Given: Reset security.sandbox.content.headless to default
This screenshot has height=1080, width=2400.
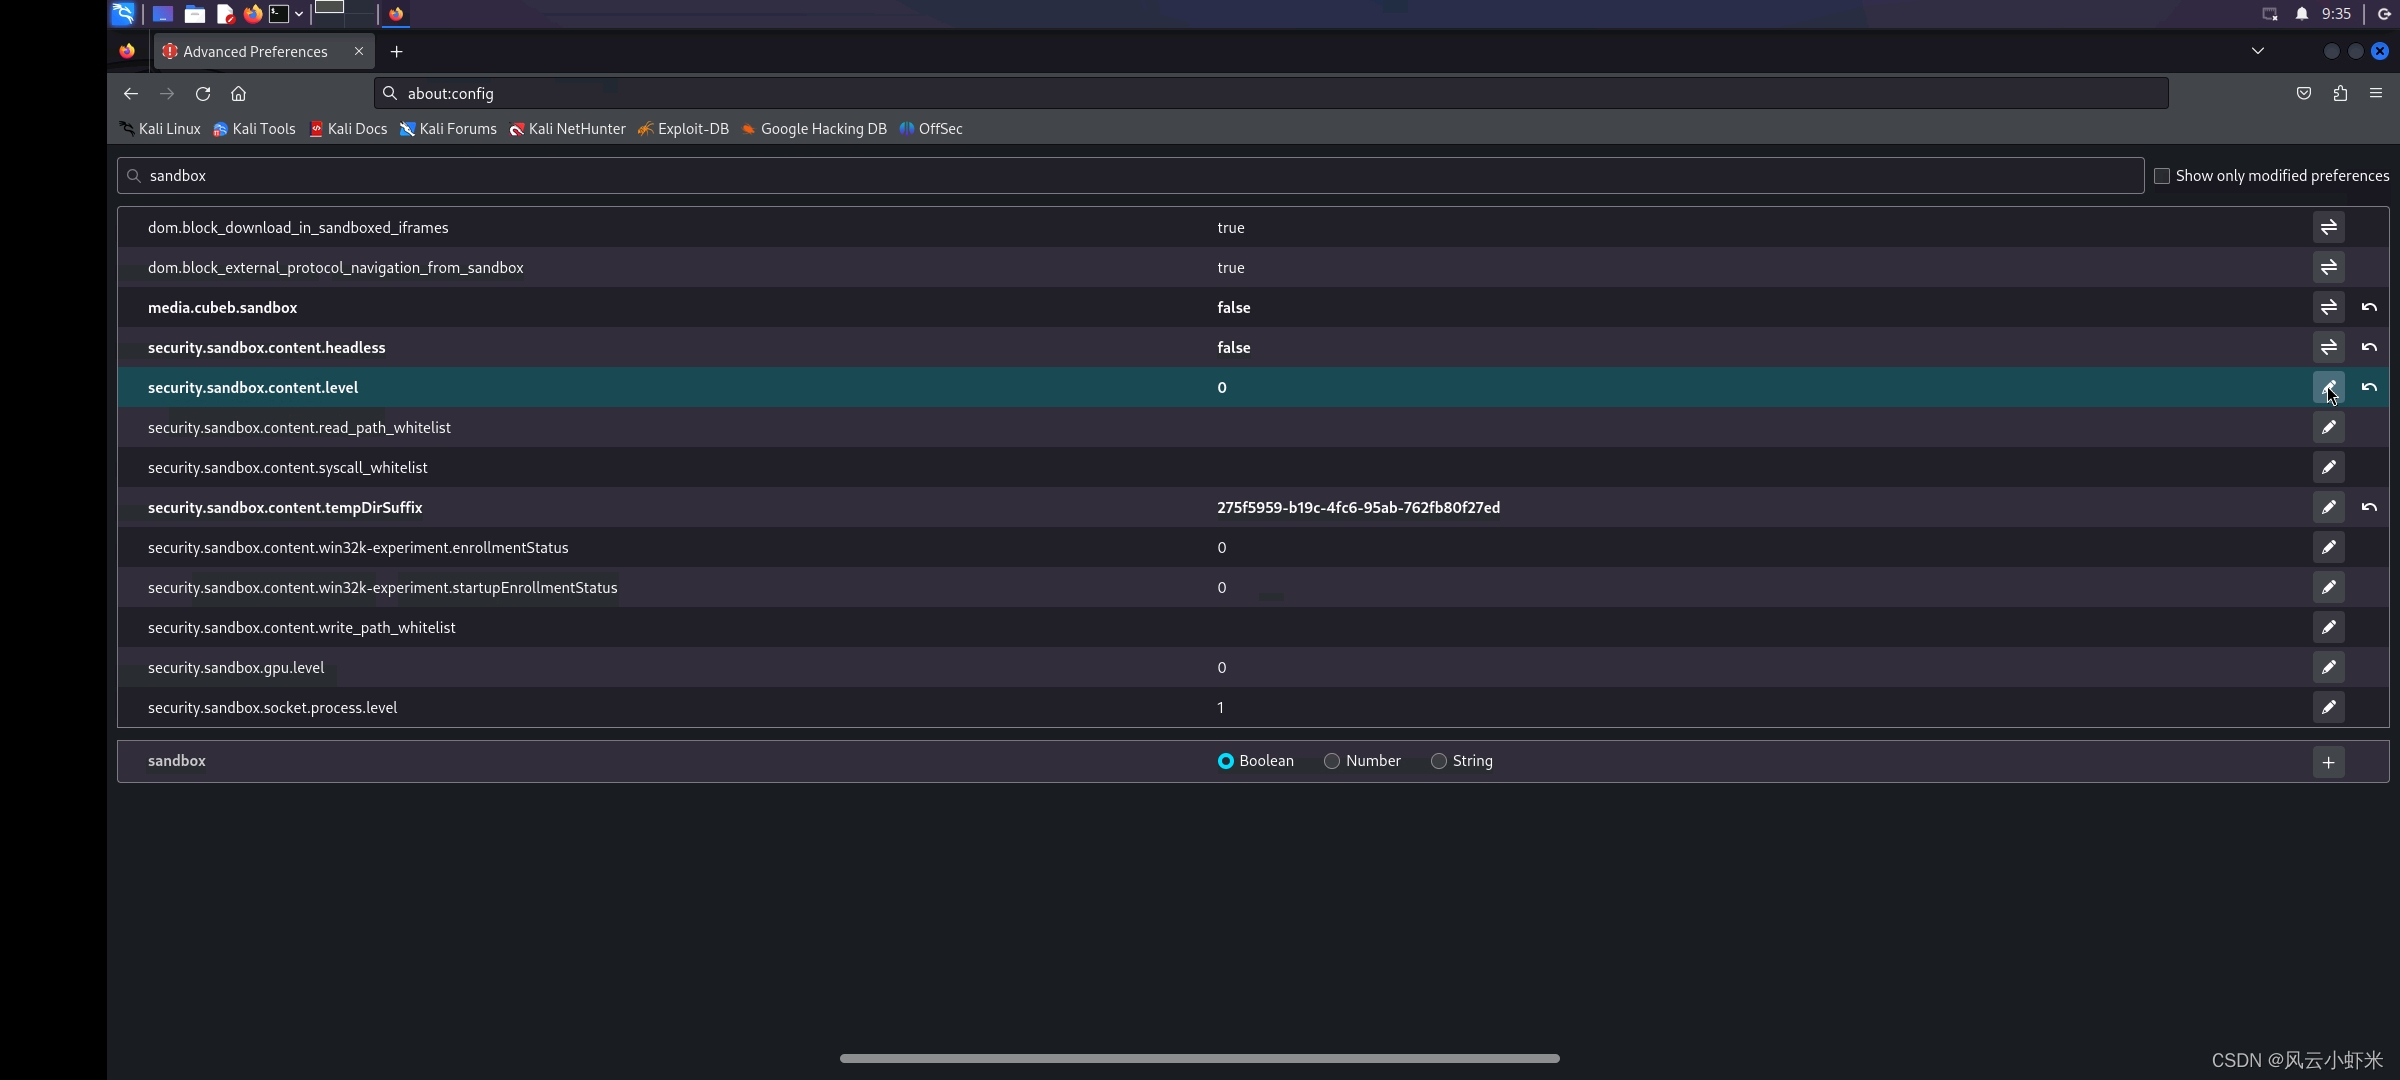Looking at the screenshot, I should [2369, 347].
